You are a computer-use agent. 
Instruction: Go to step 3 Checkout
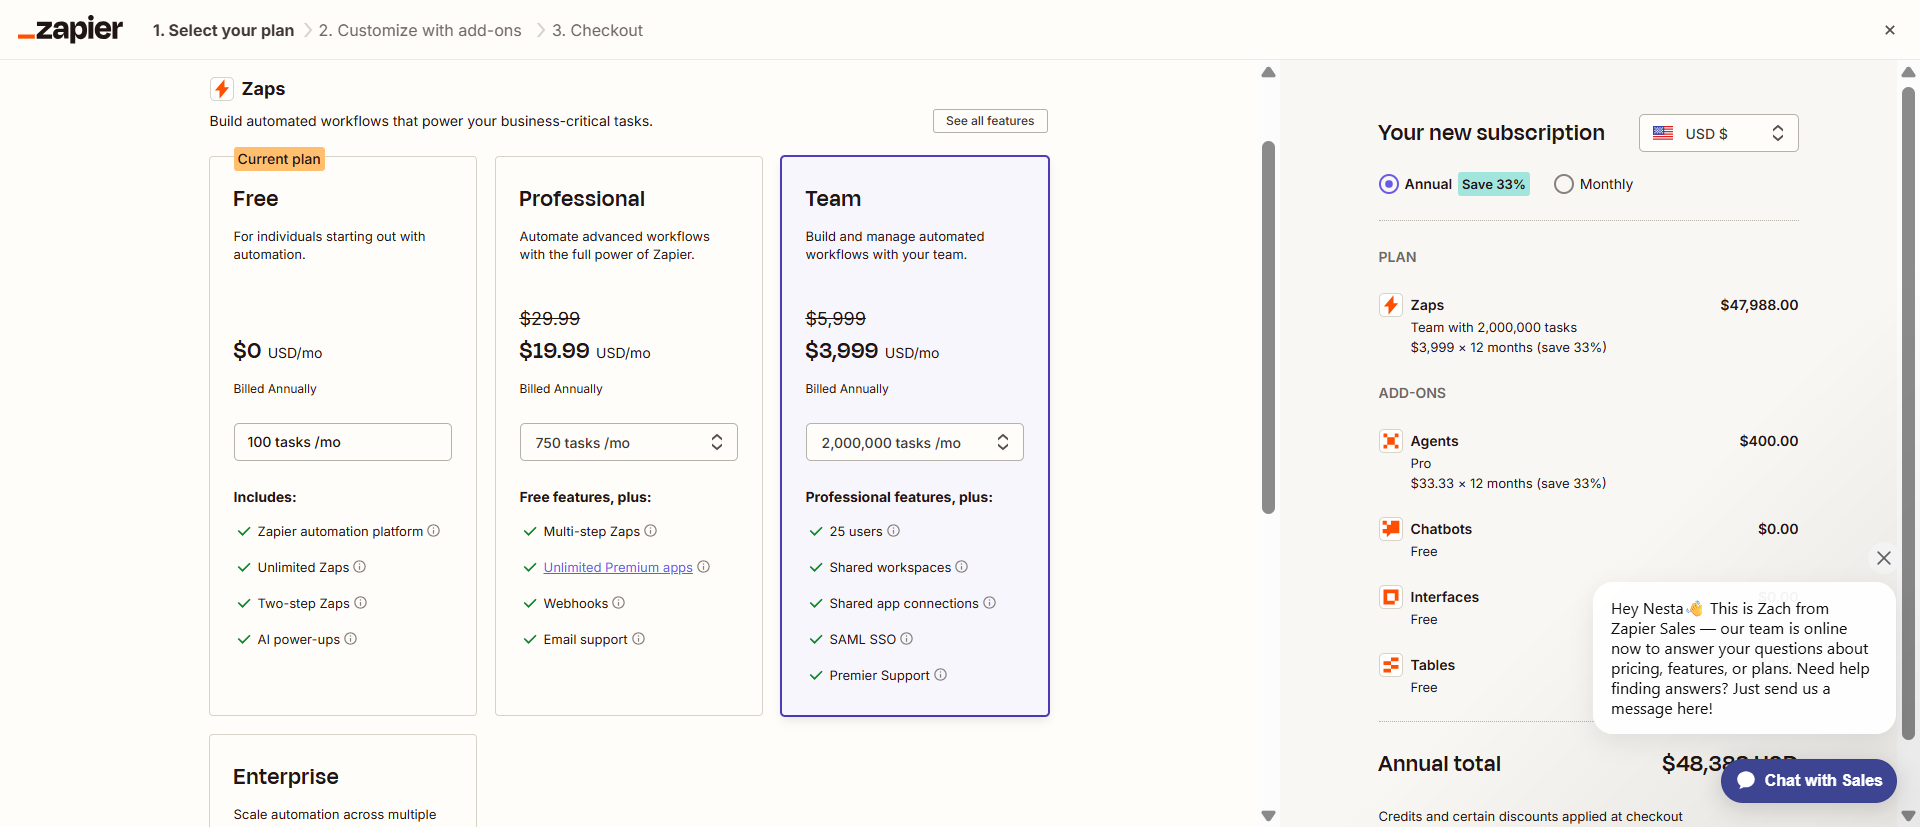597,30
